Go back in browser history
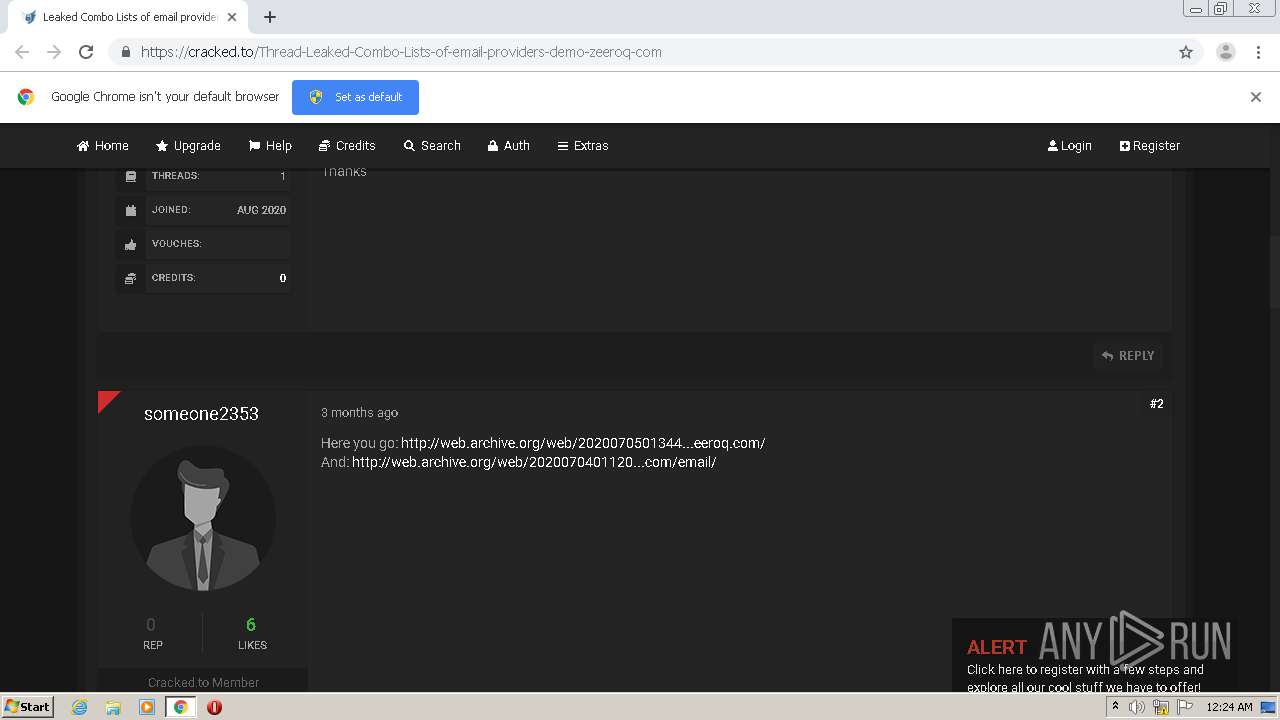The width and height of the screenshot is (1280, 720). [x=22, y=52]
